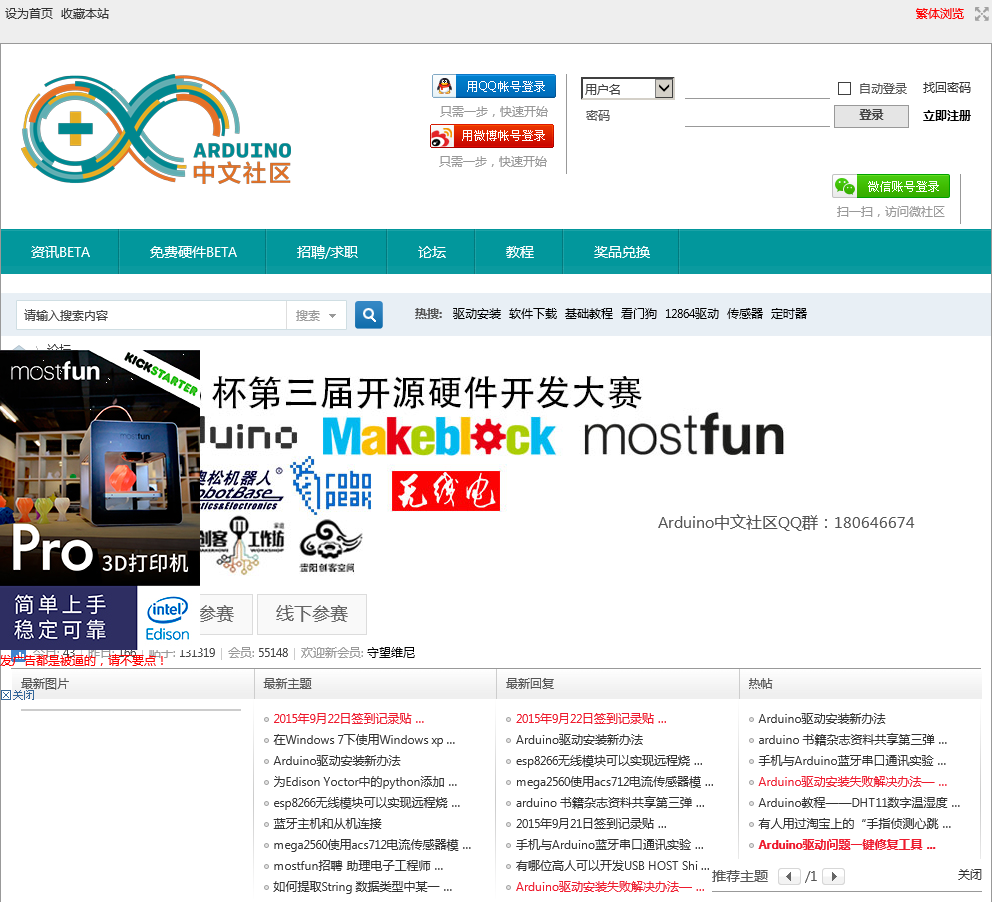Screen dimensions: 992x902
Task: Click 设为首页 link
Action: [x=29, y=14]
